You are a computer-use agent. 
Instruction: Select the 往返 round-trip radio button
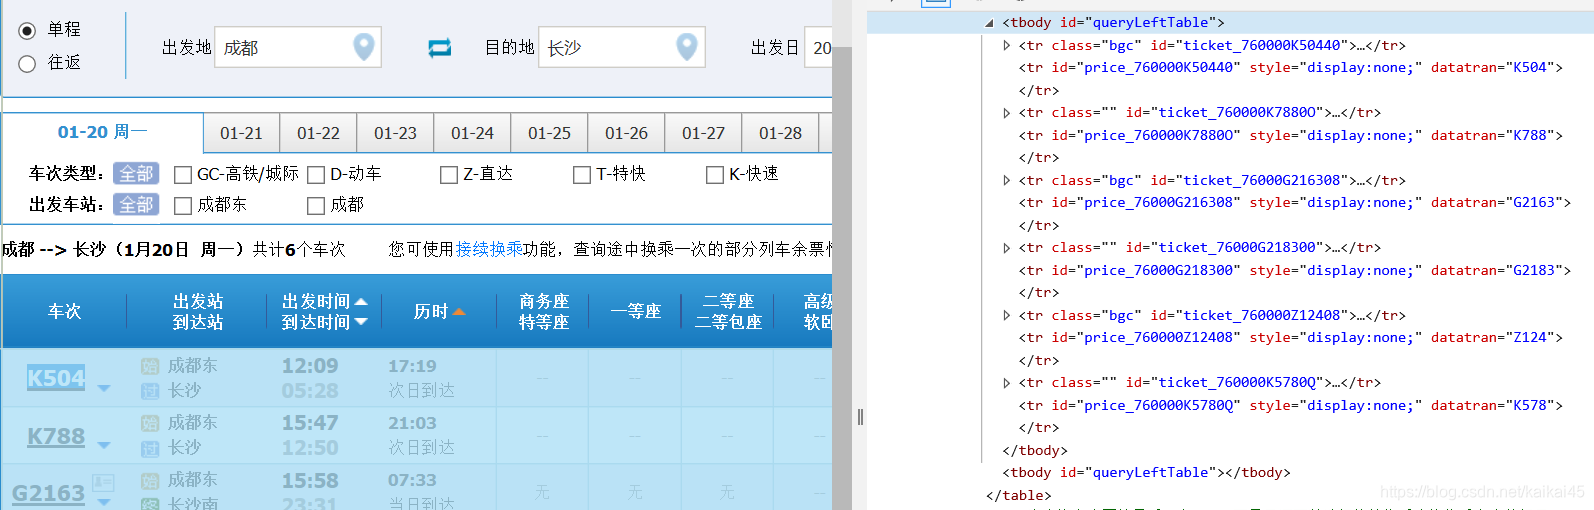tap(27, 64)
